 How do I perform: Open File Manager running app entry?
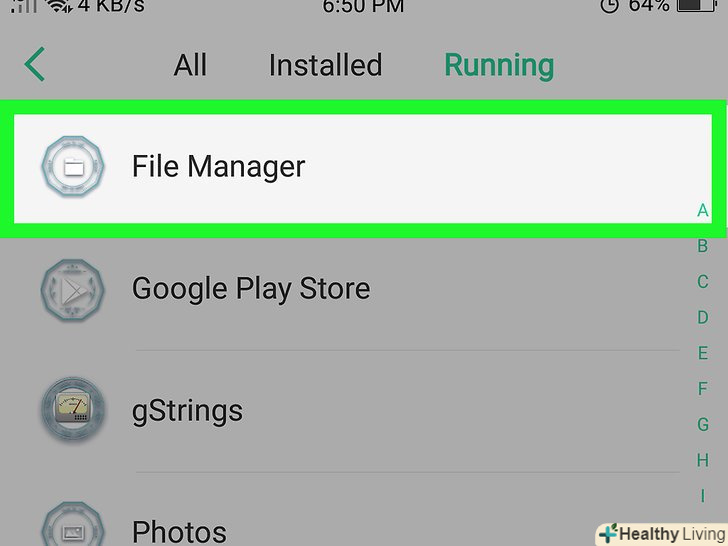pyautogui.click(x=360, y=166)
